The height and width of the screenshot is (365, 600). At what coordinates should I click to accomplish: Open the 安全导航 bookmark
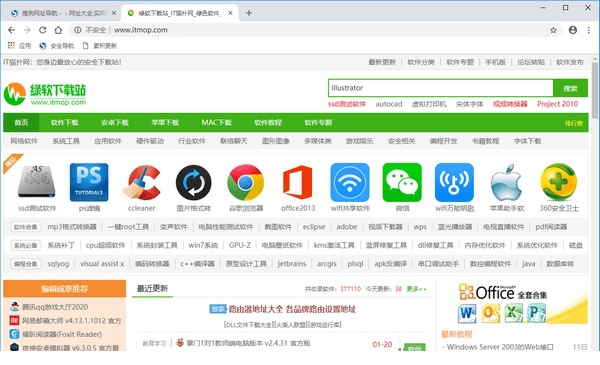[x=57, y=46]
